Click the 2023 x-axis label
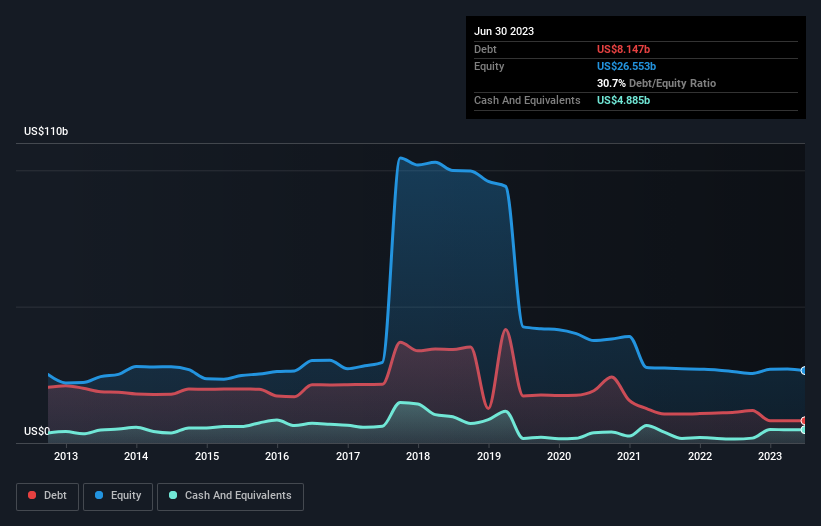The image size is (821, 526). point(770,456)
